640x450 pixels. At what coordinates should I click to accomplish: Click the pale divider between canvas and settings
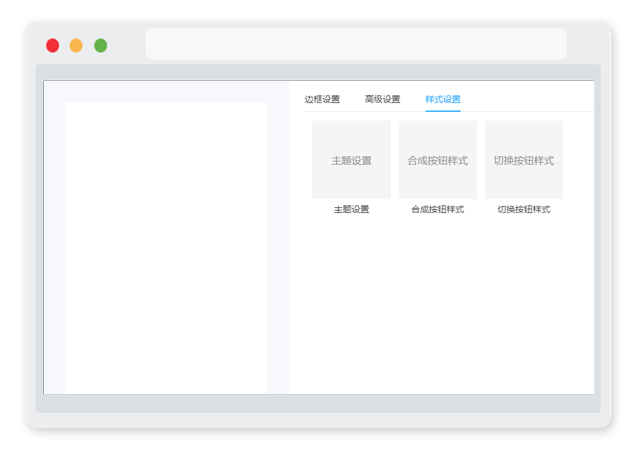[x=278, y=237]
